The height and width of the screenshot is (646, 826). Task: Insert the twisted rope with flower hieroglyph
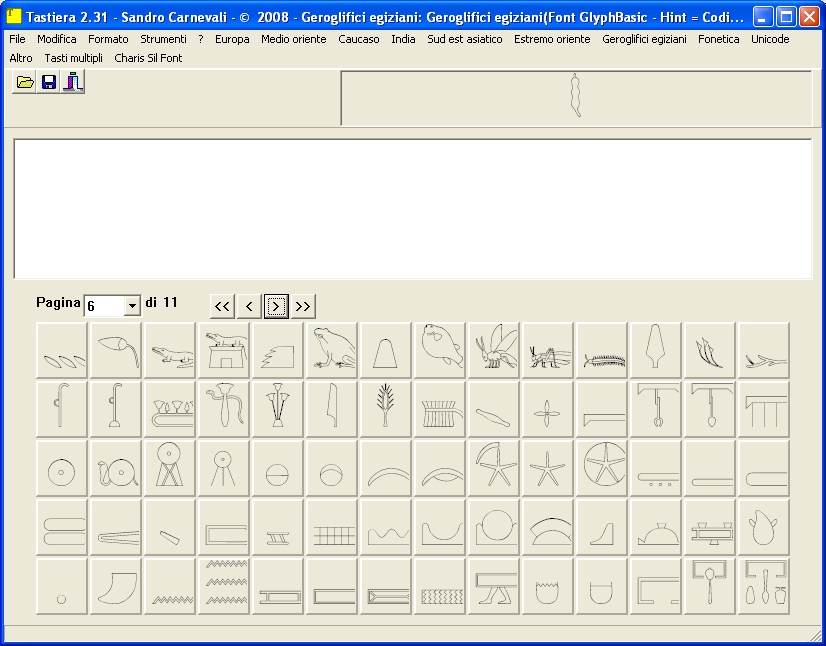tap(224, 409)
